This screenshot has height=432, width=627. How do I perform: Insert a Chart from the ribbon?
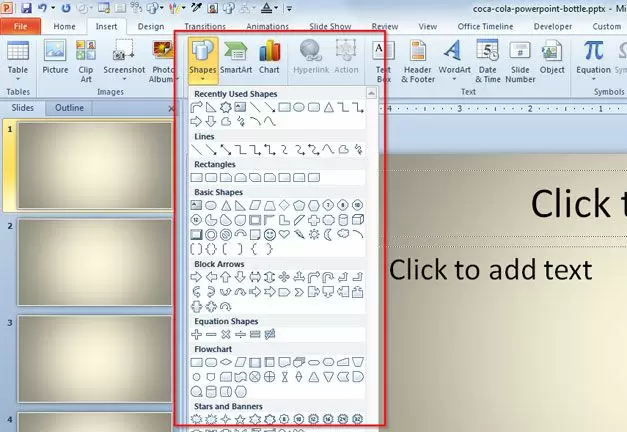(x=269, y=58)
